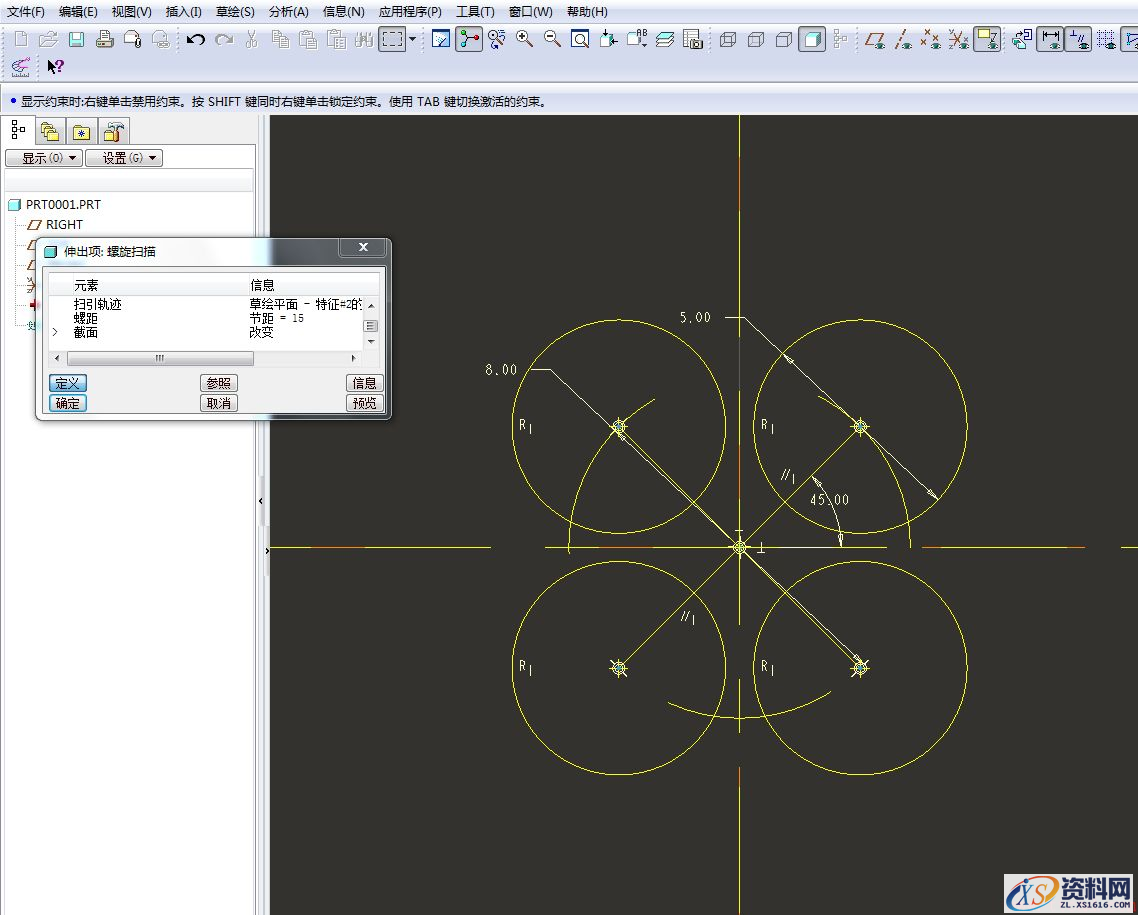Click the printer icon in the toolbar
The height and width of the screenshot is (915, 1138).
[x=104, y=40]
